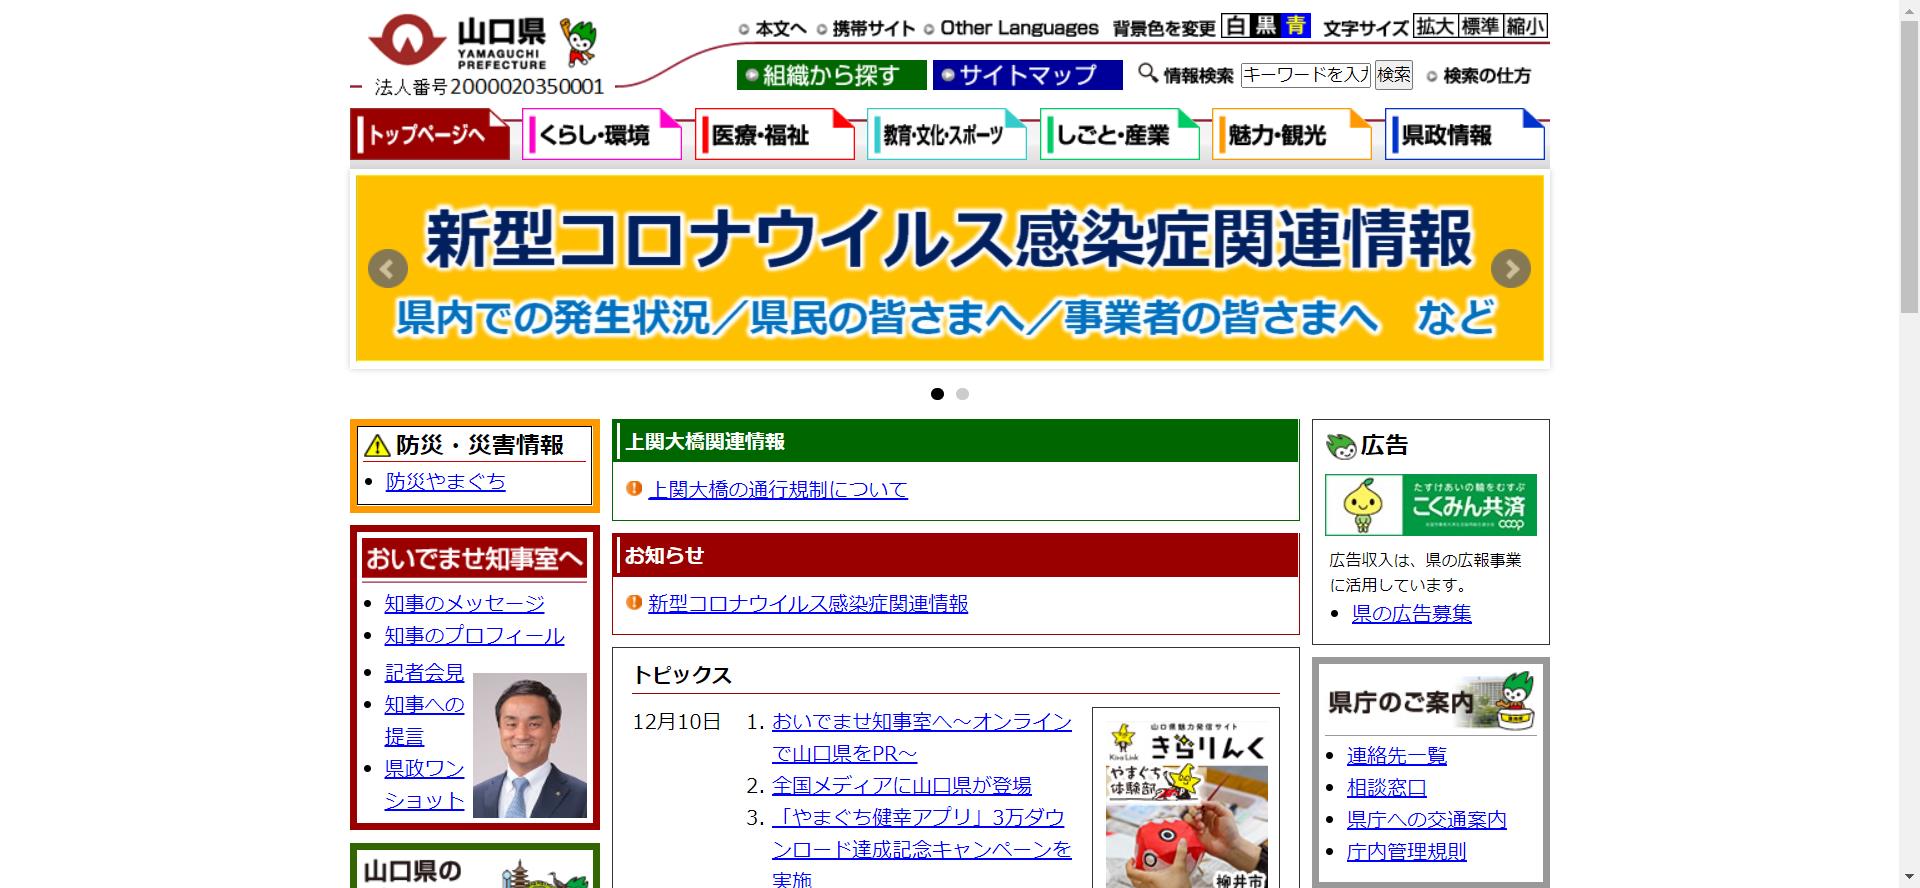Click the green mascot character beside logo
This screenshot has width=1920, height=888.
(578, 43)
